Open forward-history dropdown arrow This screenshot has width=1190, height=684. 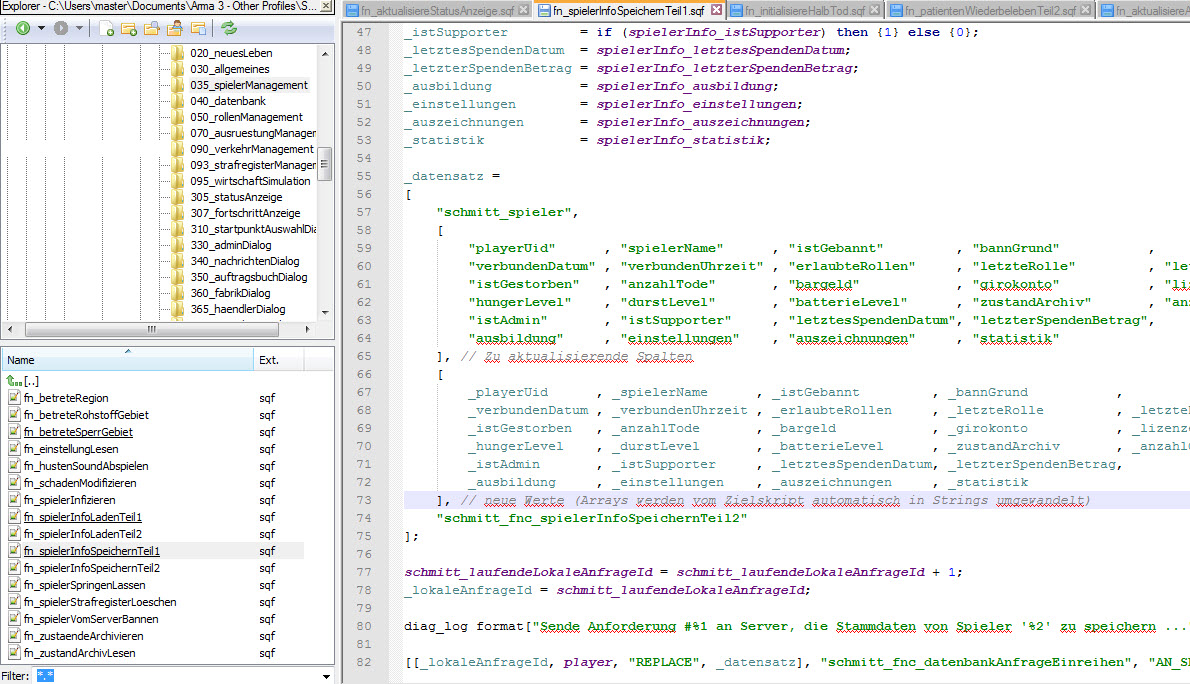pos(79,28)
